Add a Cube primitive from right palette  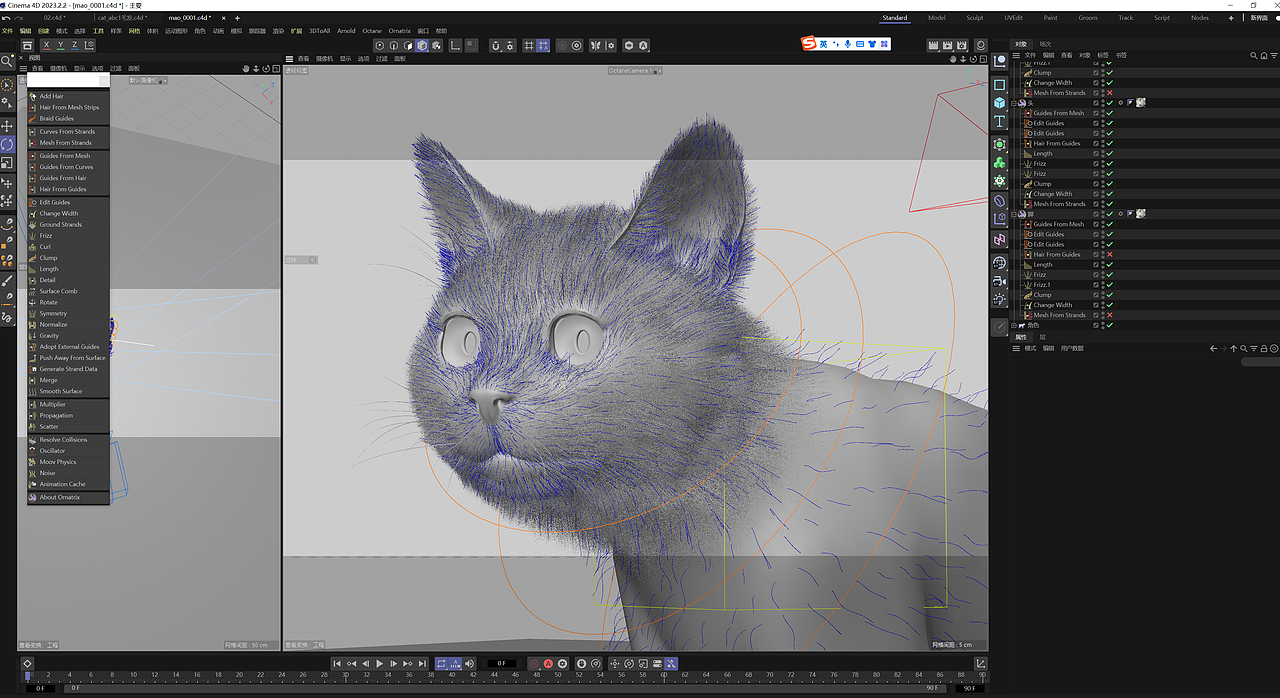tap(999, 103)
